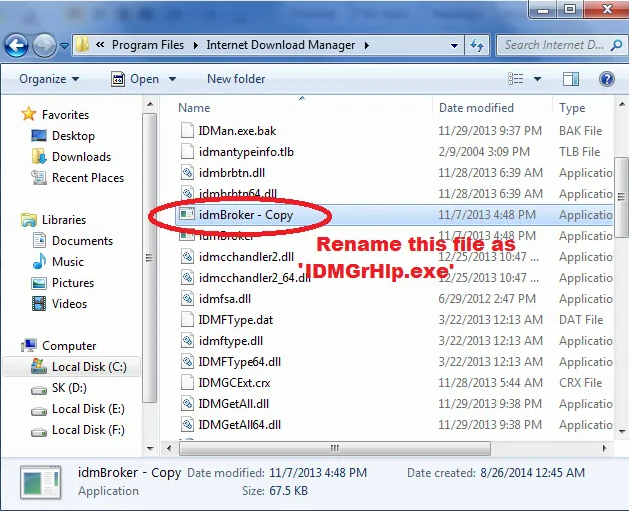Open the Organize menu
This screenshot has height=511, width=629.
coord(49,79)
